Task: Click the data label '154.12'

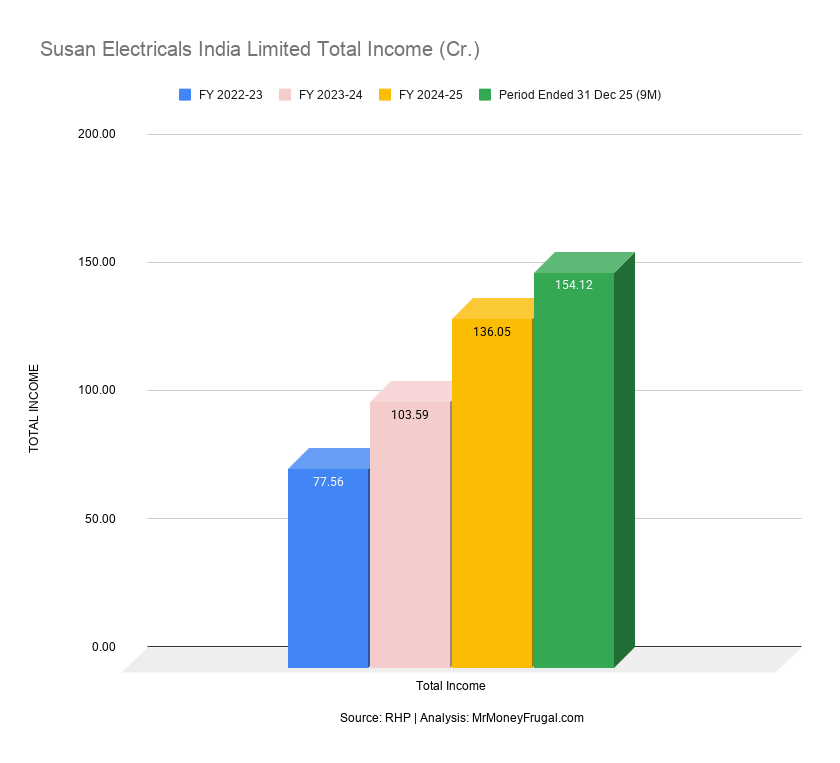Action: (574, 285)
